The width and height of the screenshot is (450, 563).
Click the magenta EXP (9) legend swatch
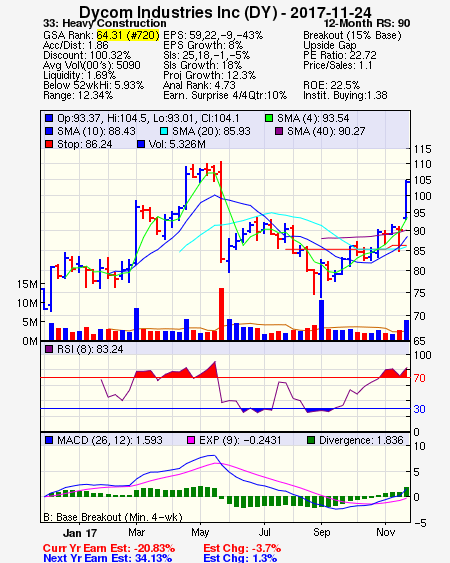191,440
